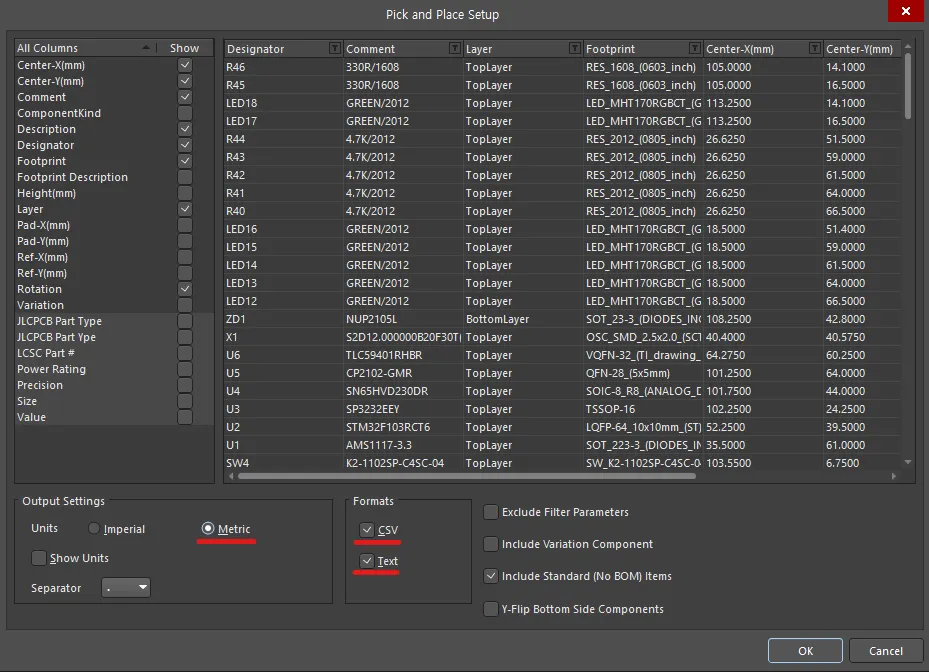Toggle Layer column show checkbox
929x672 pixels.
[x=185, y=209]
